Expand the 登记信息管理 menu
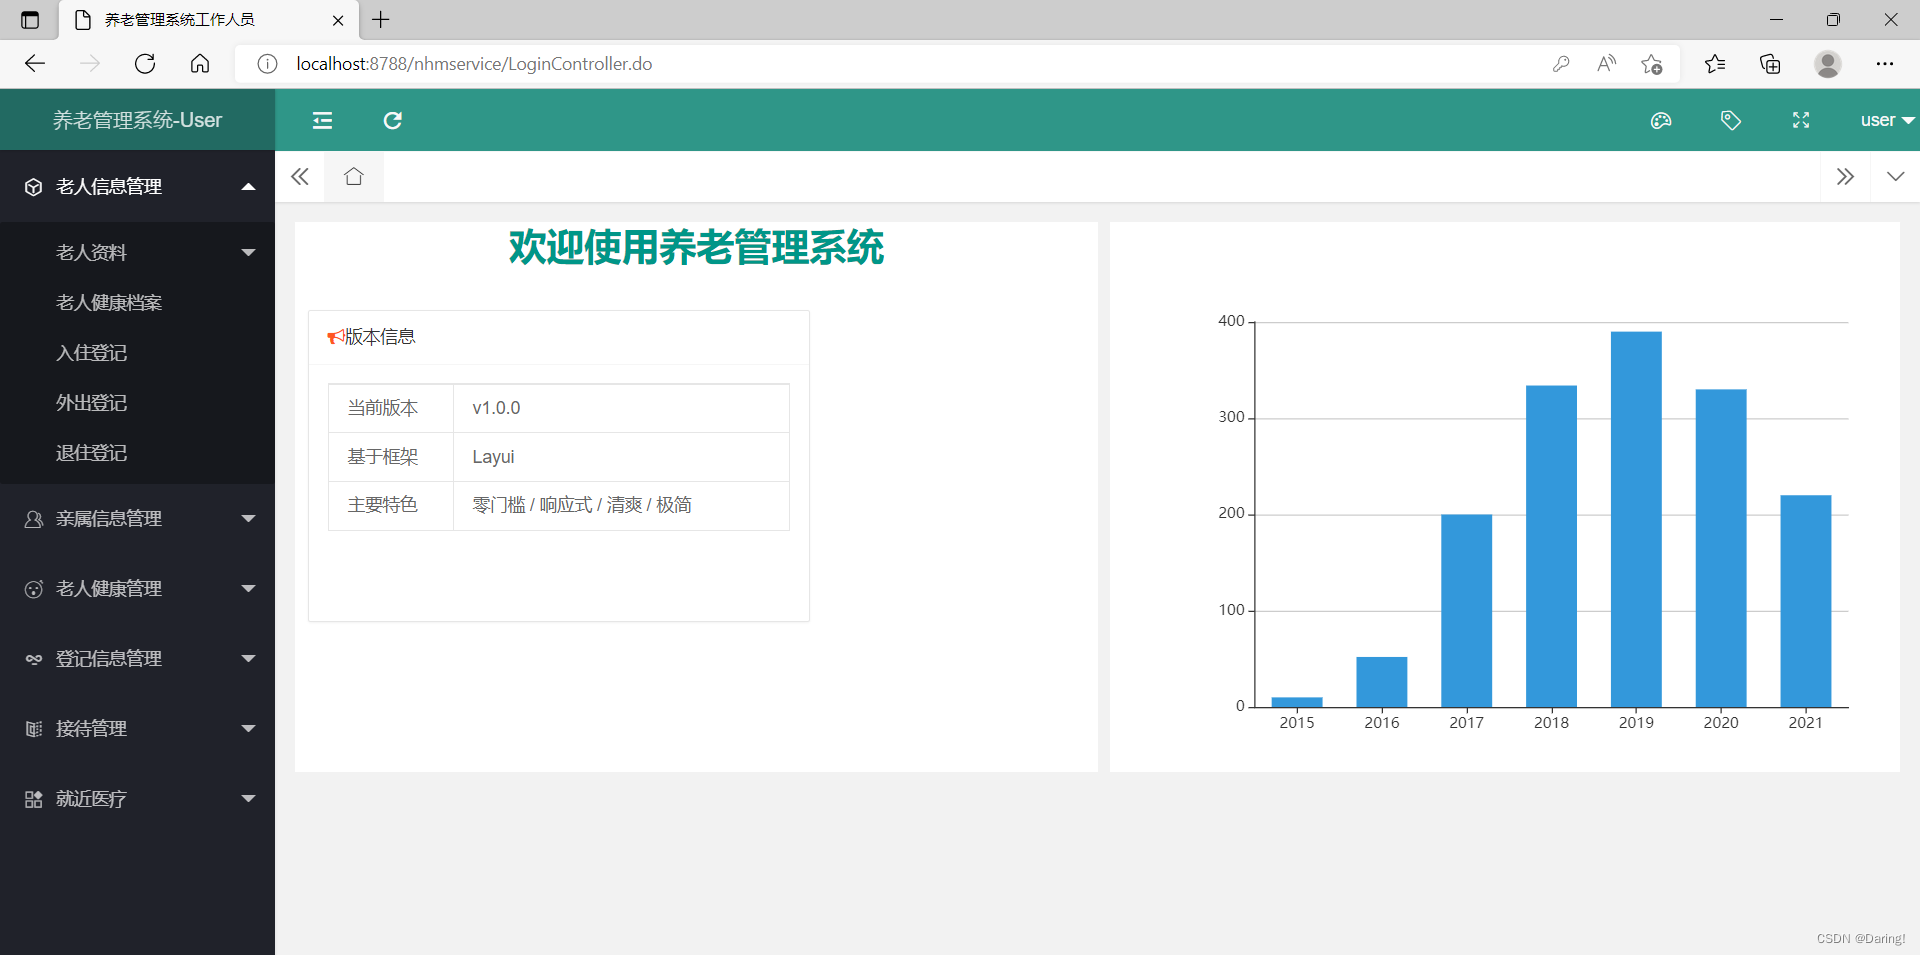This screenshot has height=955, width=1920. [138, 659]
